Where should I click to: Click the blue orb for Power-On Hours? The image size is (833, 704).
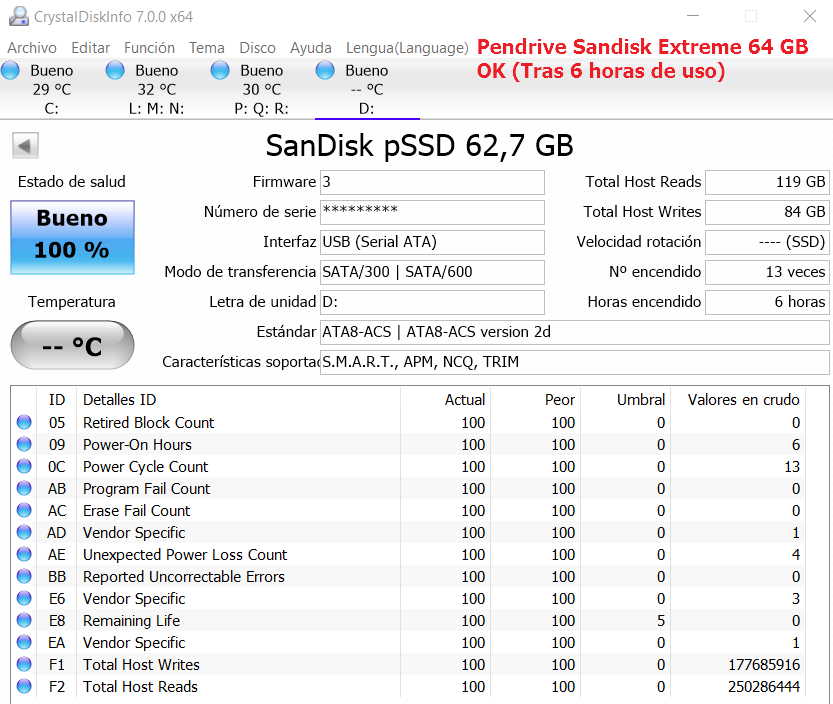[24, 444]
